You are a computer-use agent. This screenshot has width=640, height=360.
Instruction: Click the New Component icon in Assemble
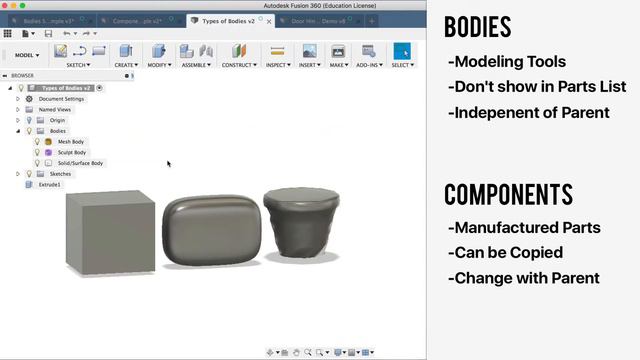click(187, 51)
